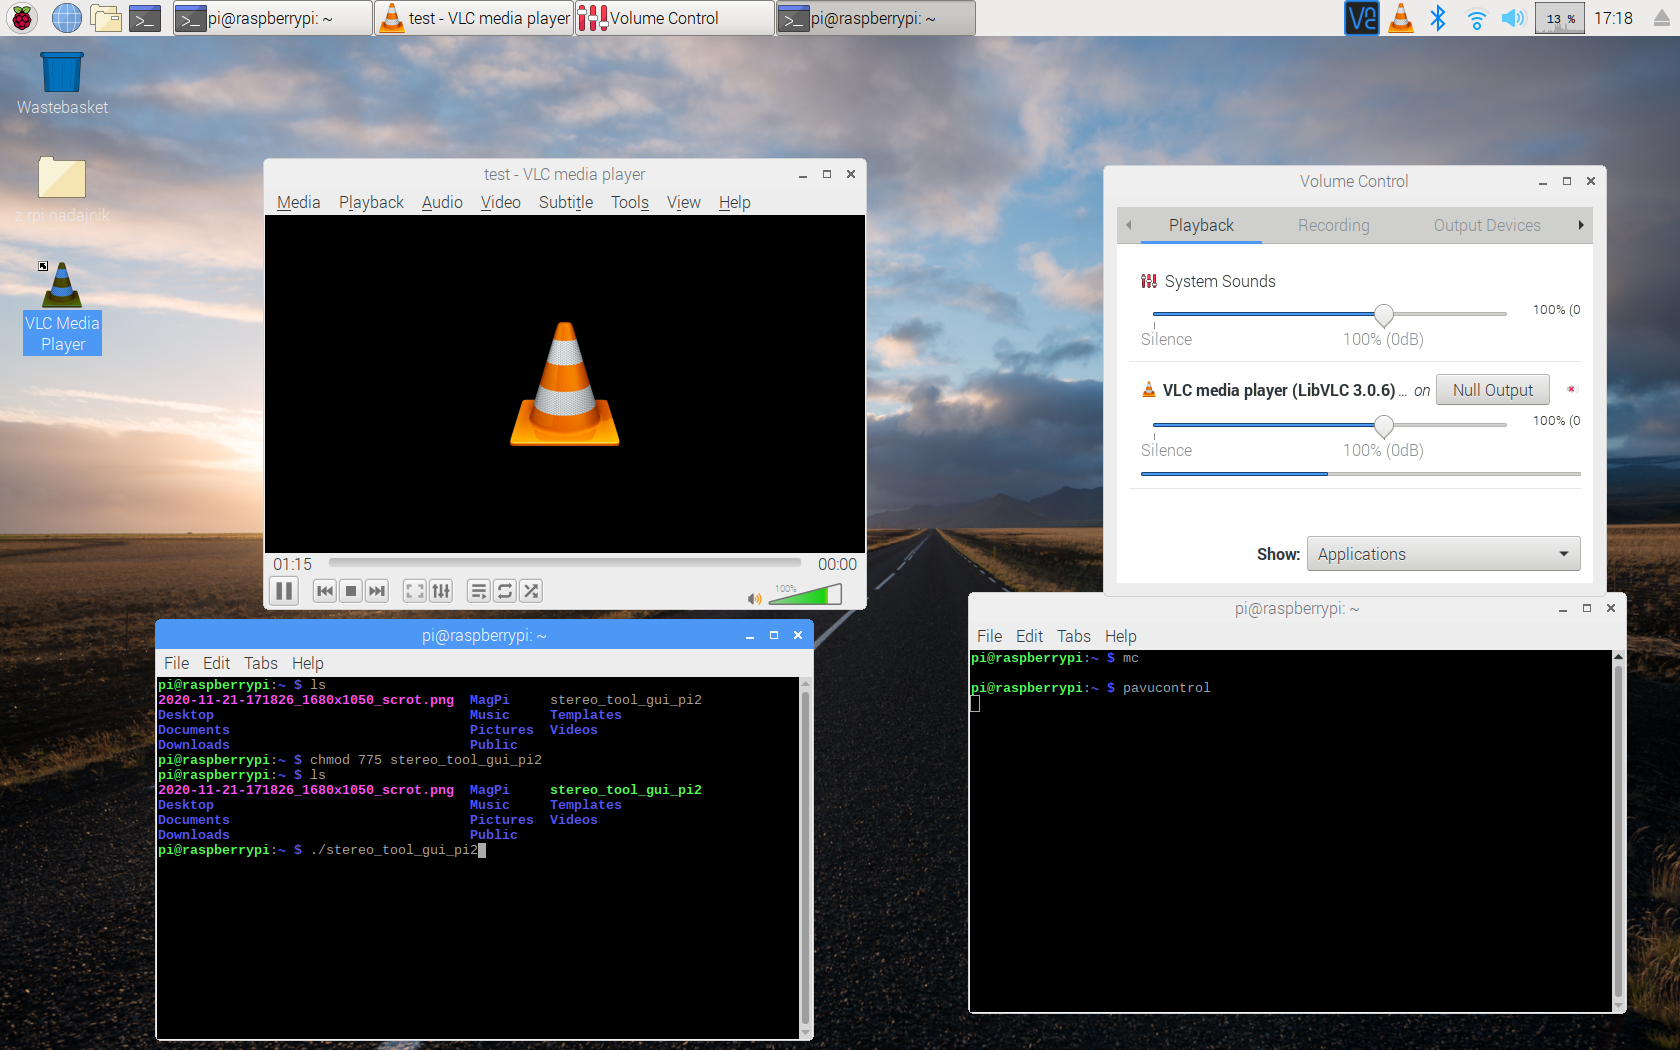
Task: Adjust the VLC green volume wedge
Action: [805, 595]
